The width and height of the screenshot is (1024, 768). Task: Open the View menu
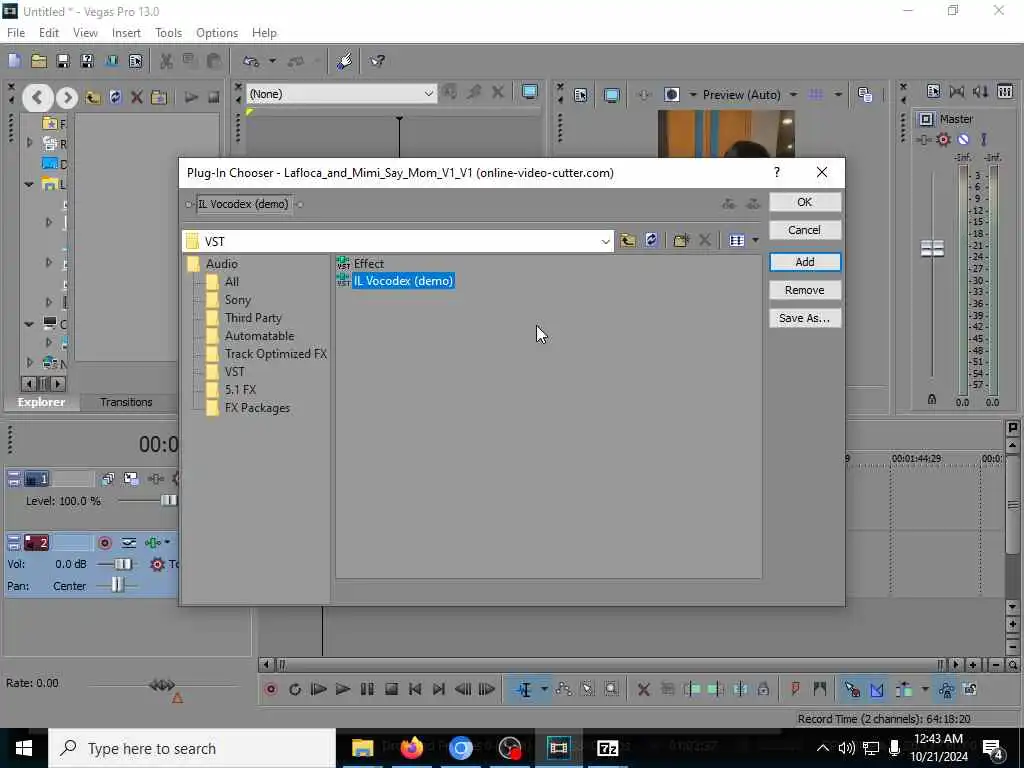point(85,33)
